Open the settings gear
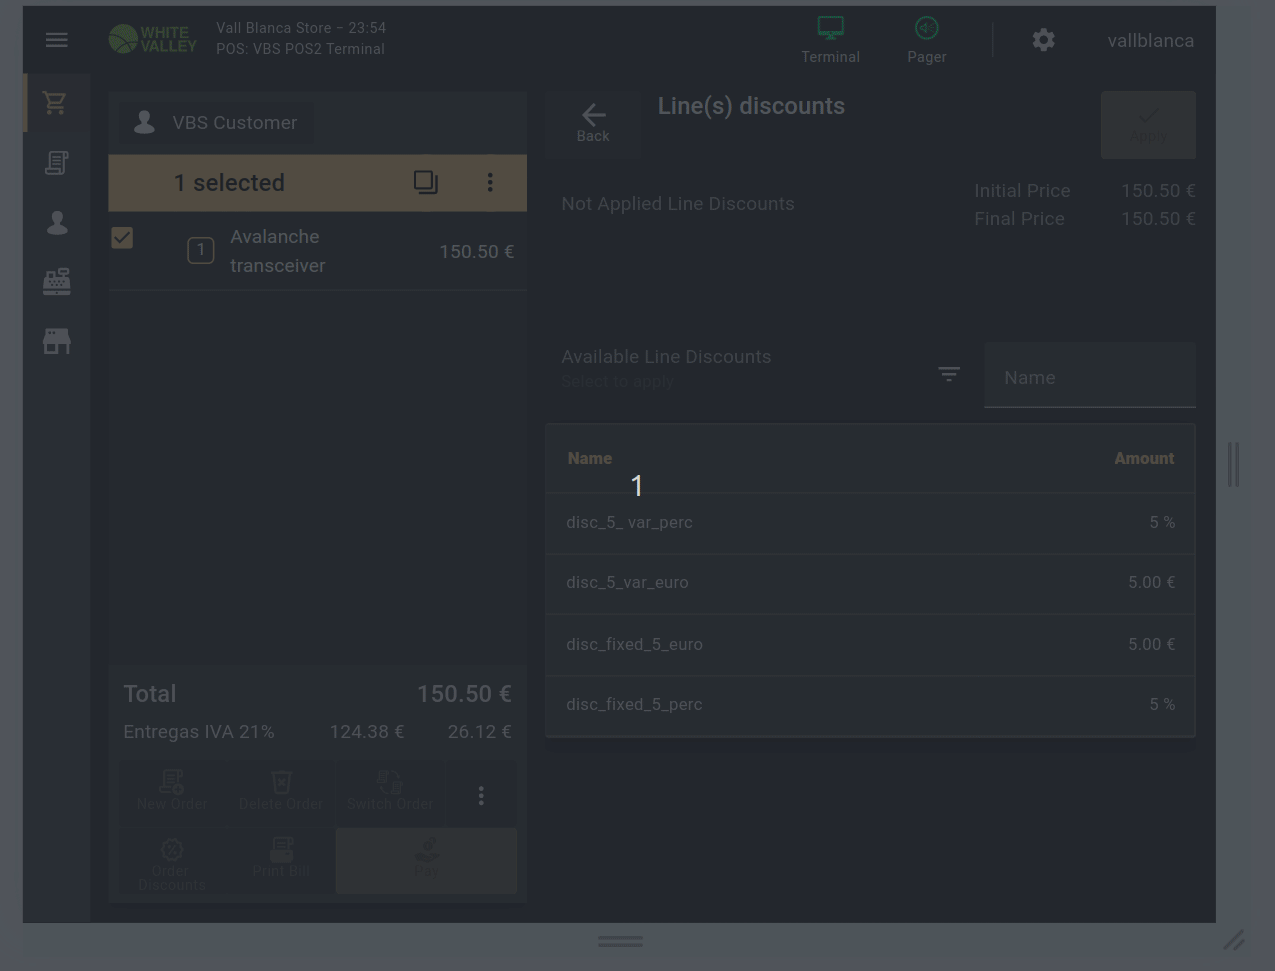Screen dimensions: 1275x971 1043,40
